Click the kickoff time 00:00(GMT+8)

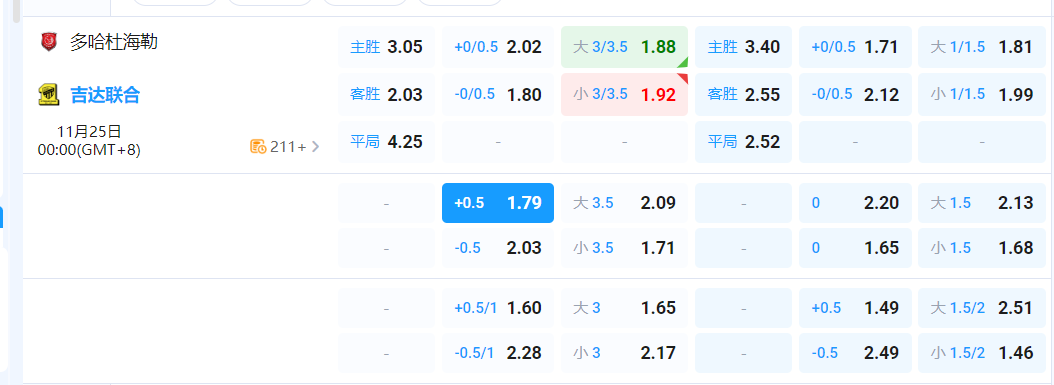89,150
